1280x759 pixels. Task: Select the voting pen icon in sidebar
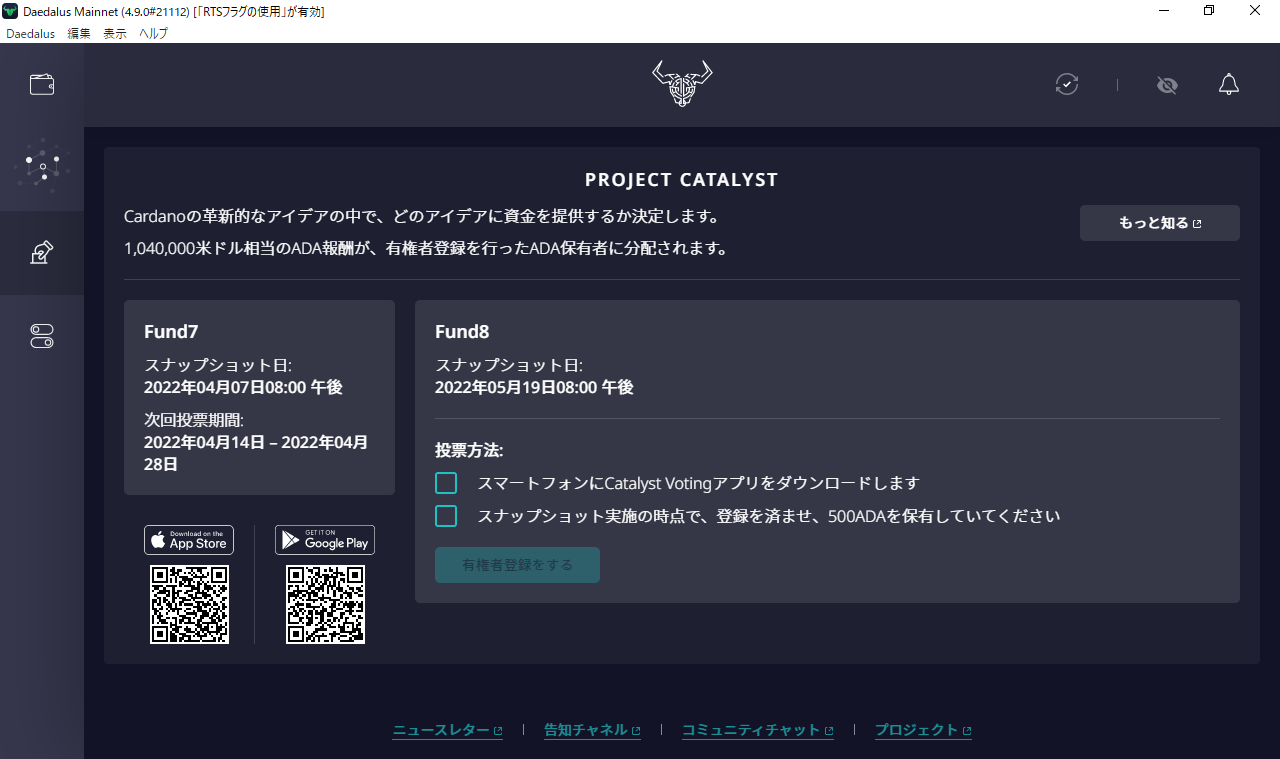coord(42,253)
